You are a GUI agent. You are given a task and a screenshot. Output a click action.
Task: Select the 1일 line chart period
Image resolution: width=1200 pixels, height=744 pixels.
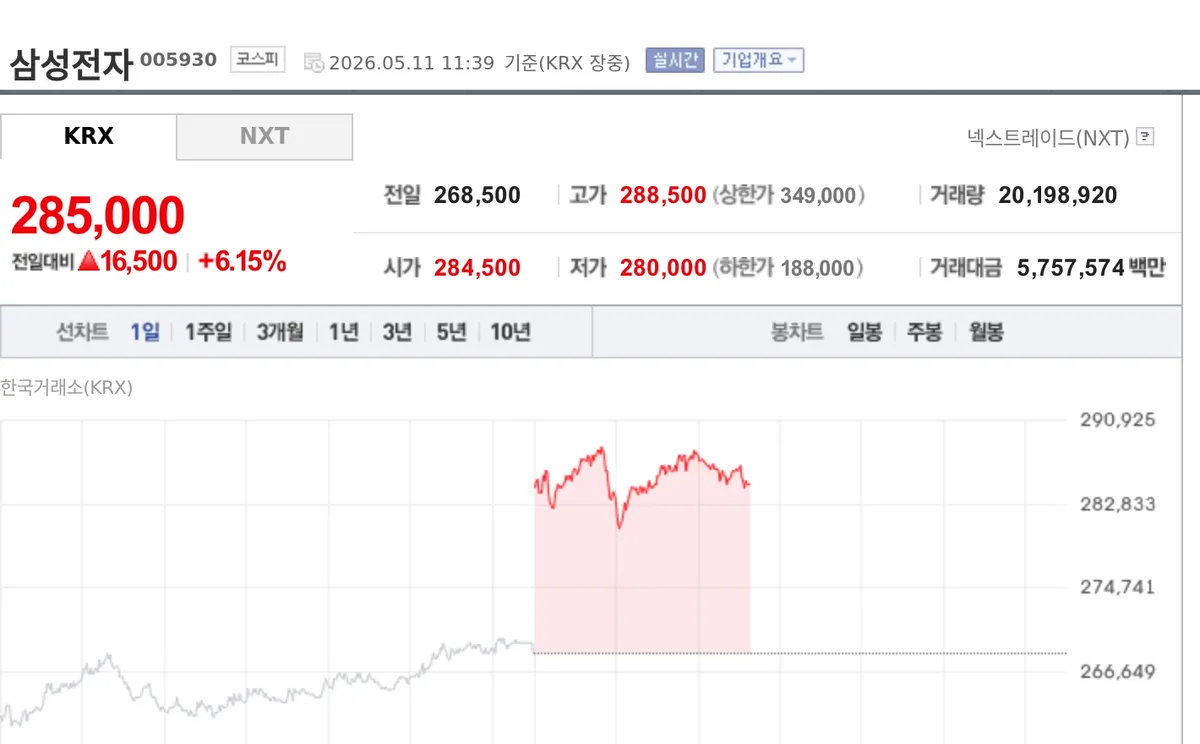tap(145, 332)
